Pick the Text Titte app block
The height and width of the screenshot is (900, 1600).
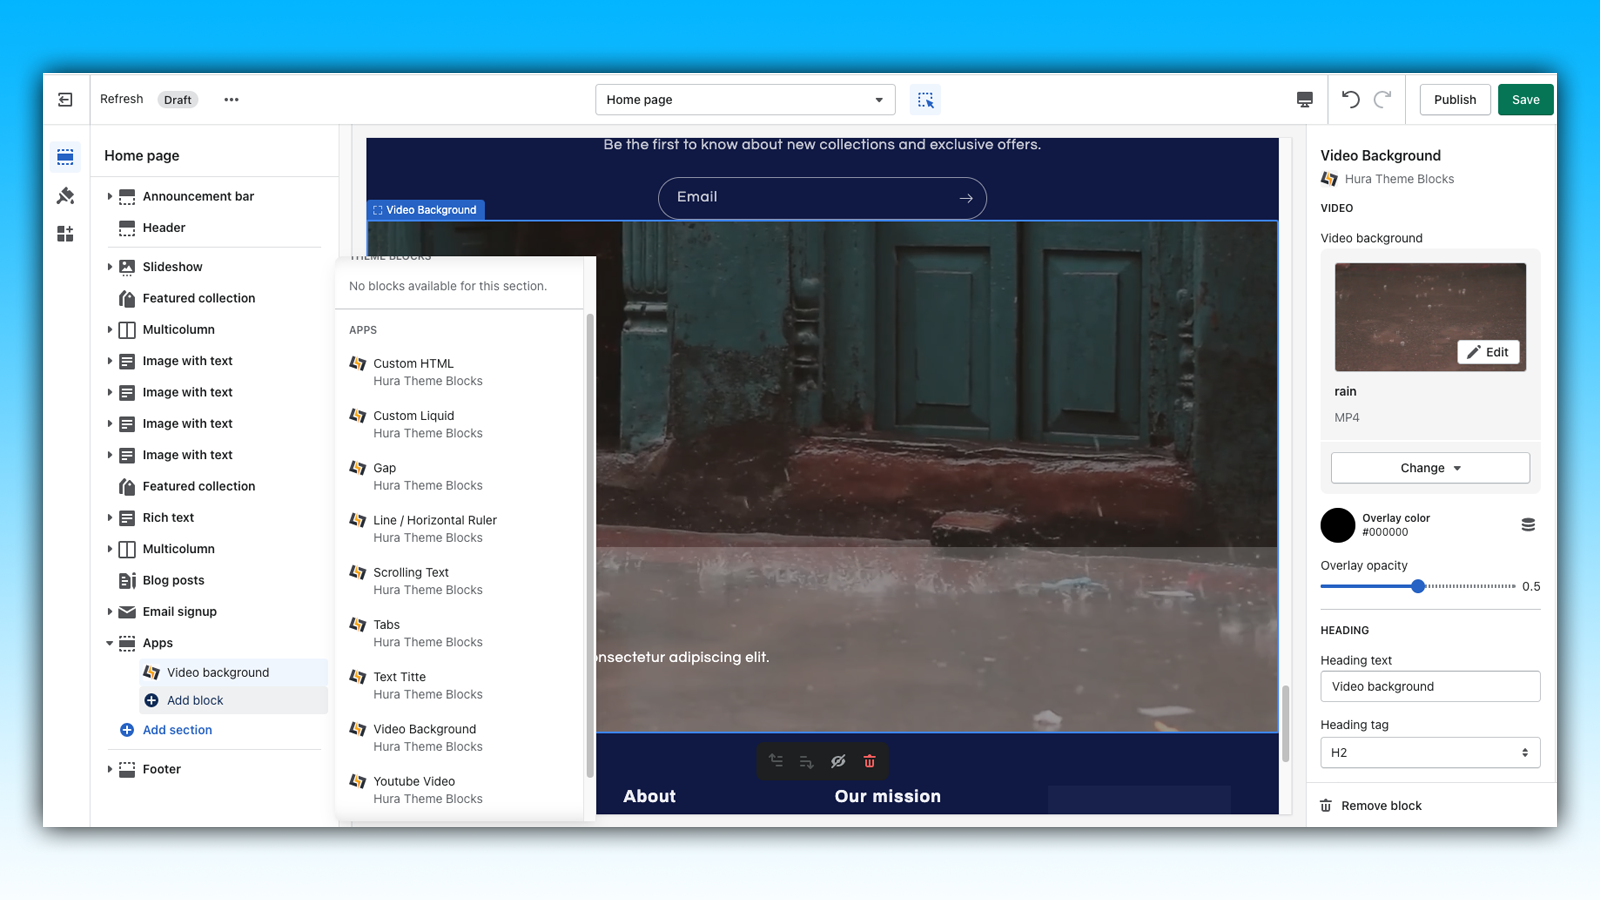459,685
